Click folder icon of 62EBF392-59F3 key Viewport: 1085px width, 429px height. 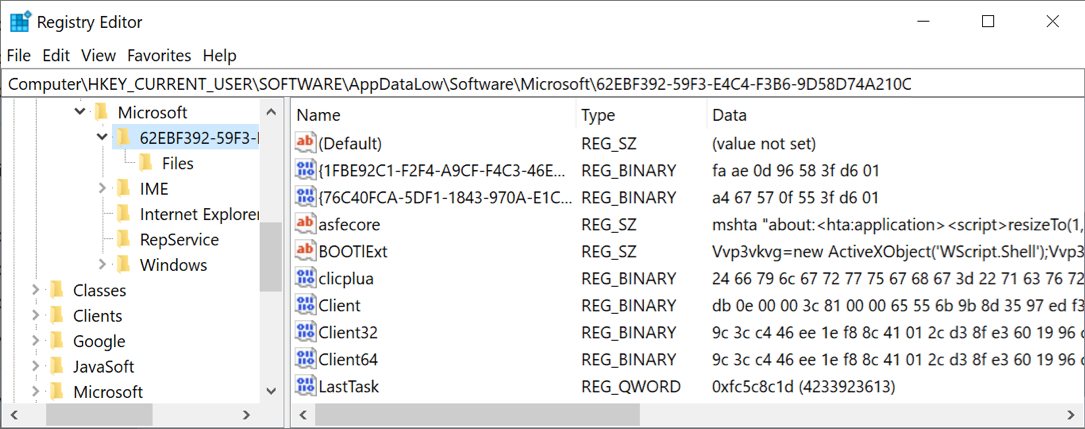[123, 137]
